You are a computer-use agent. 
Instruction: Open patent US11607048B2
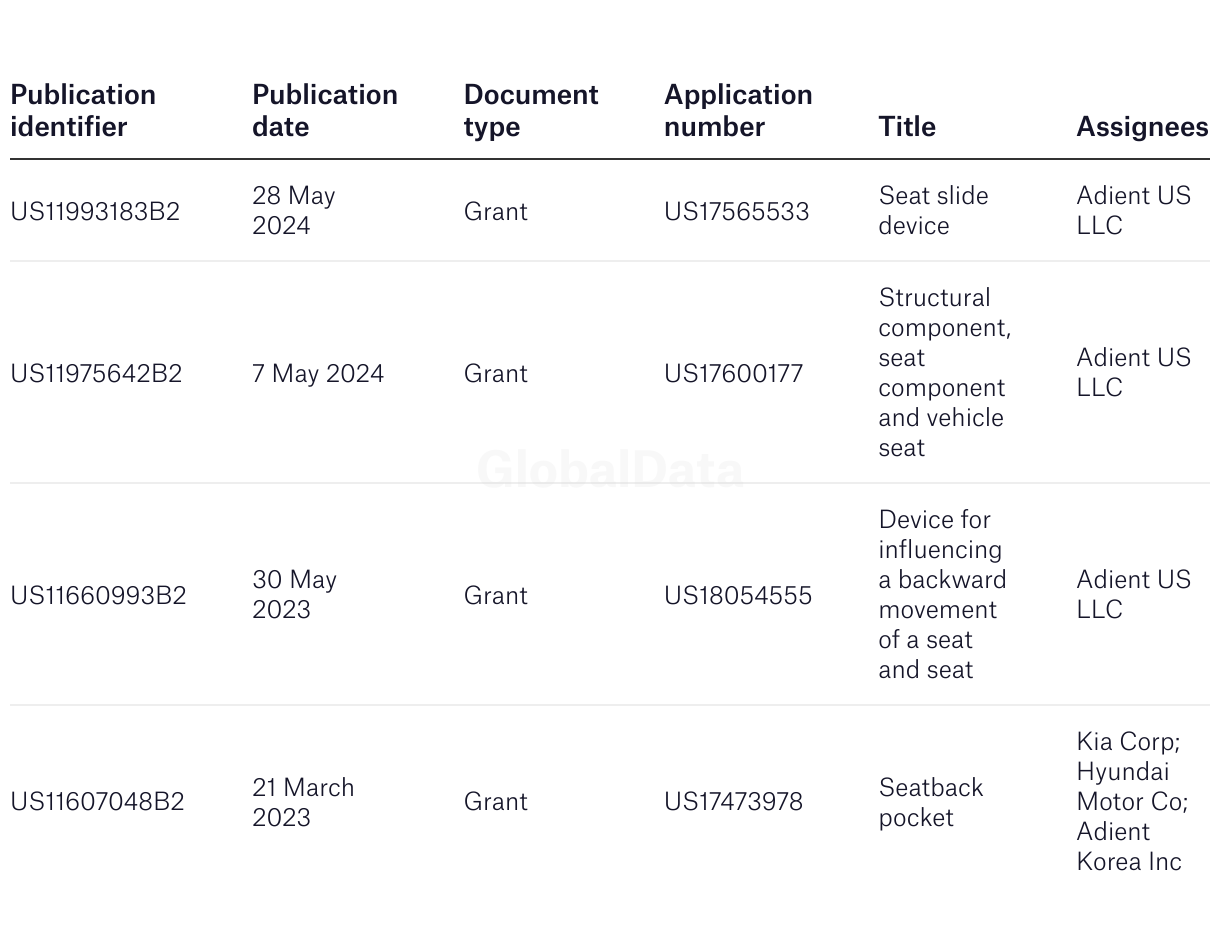click(97, 801)
